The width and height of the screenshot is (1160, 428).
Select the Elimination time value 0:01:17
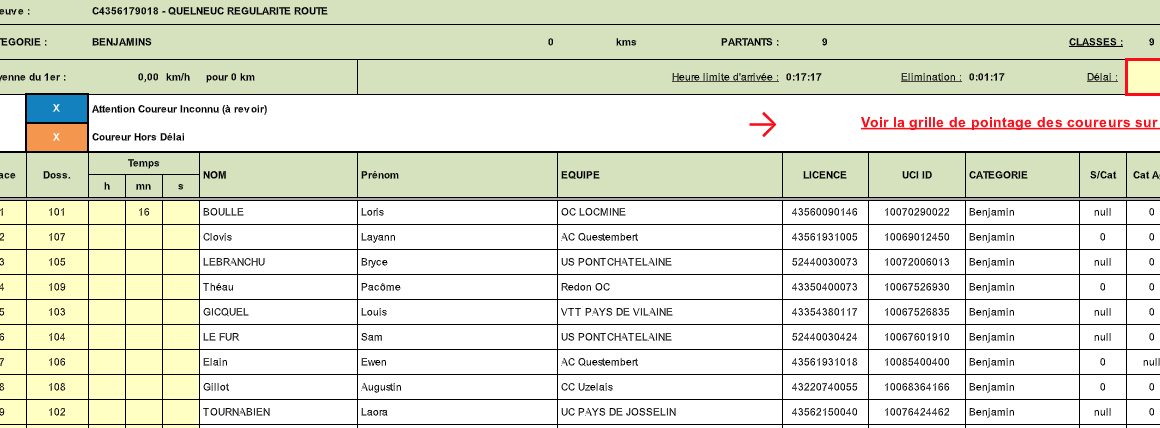click(986, 77)
